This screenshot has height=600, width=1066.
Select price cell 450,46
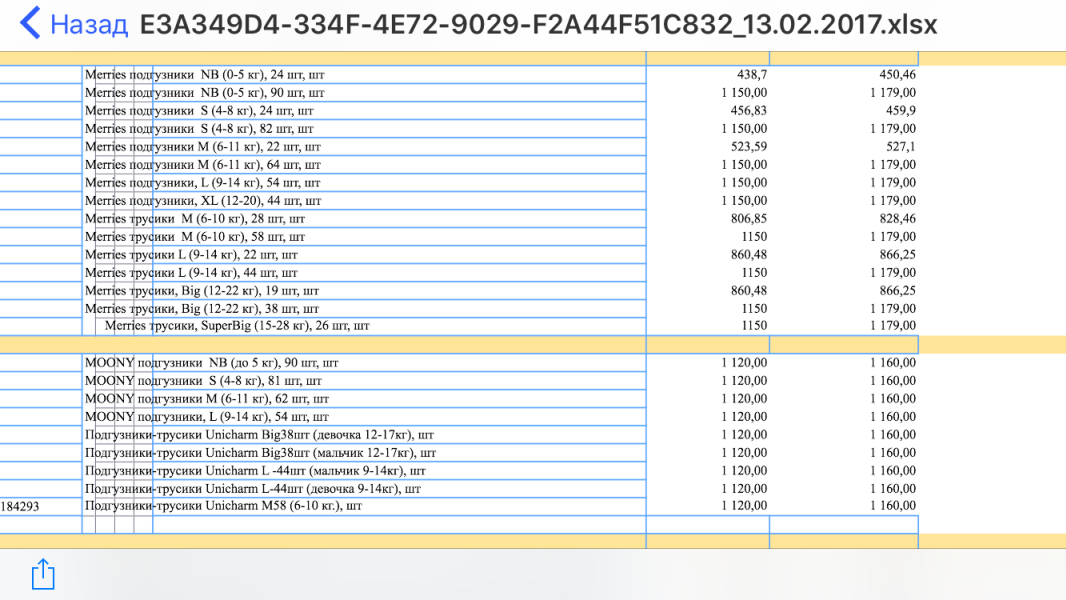click(897, 75)
